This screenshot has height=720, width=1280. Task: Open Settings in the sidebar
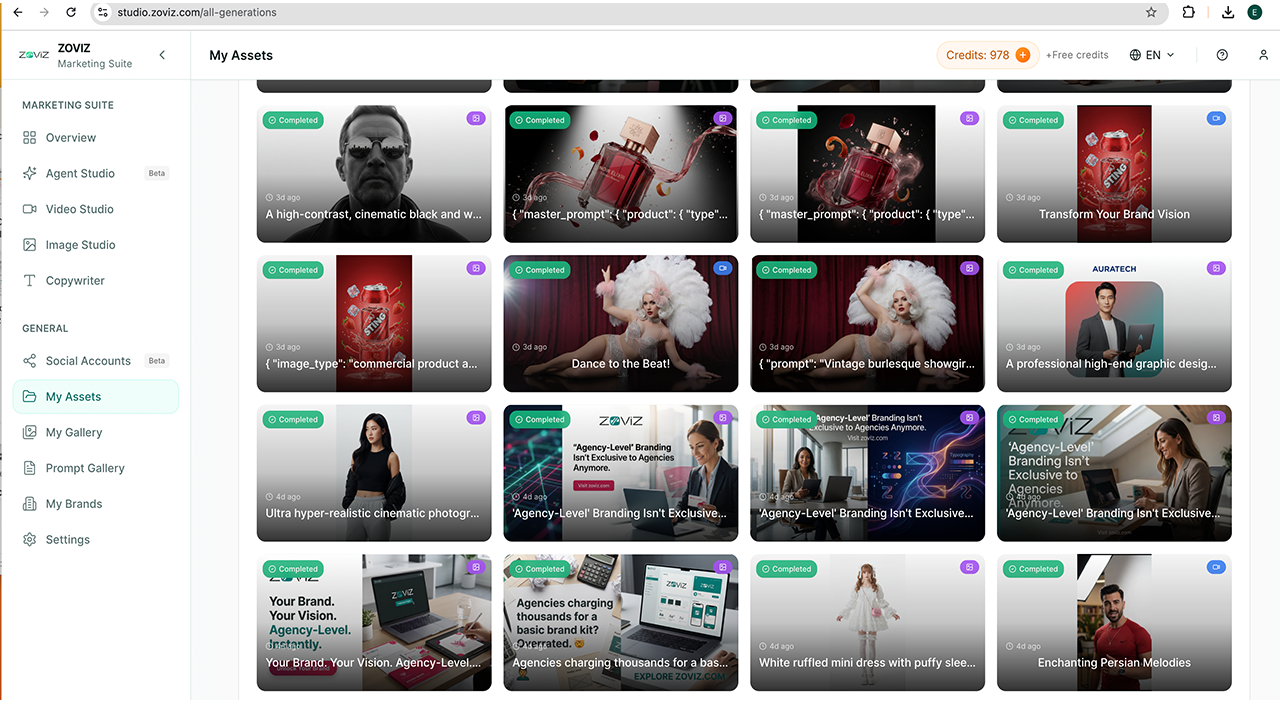(x=95, y=540)
